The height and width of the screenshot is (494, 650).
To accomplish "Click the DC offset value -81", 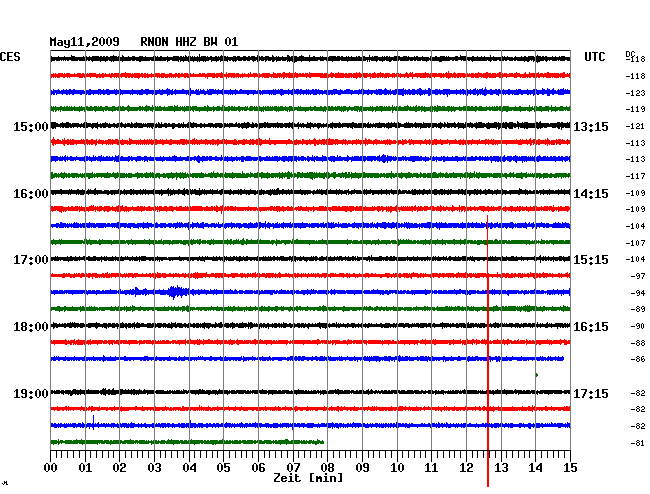I will click(638, 443).
